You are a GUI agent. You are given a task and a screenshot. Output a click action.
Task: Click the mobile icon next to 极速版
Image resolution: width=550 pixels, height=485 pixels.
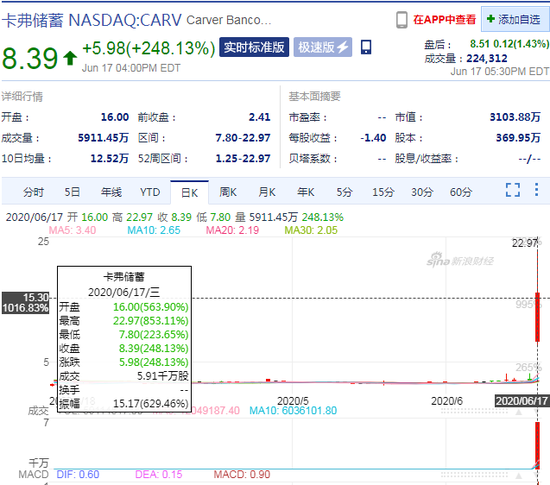(x=366, y=47)
